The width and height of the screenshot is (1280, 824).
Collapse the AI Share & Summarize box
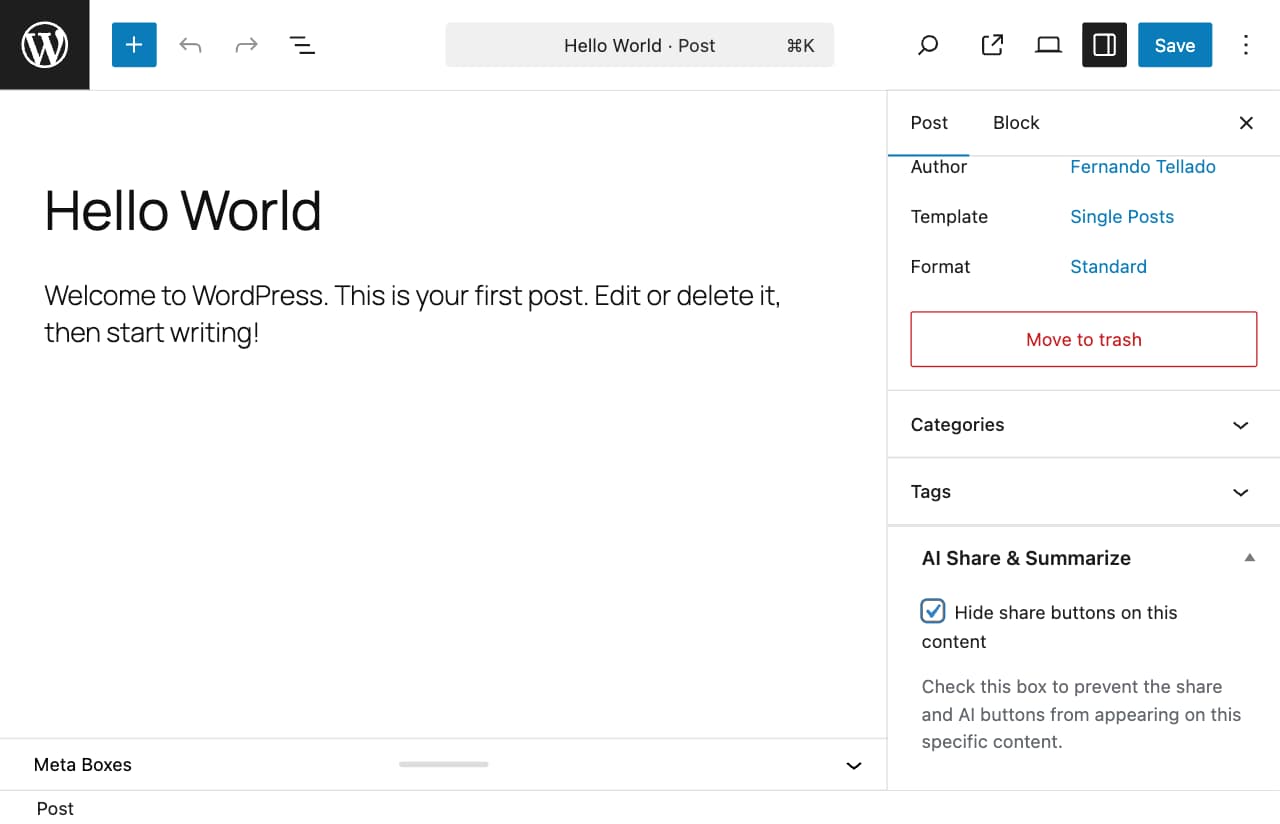[1249, 558]
